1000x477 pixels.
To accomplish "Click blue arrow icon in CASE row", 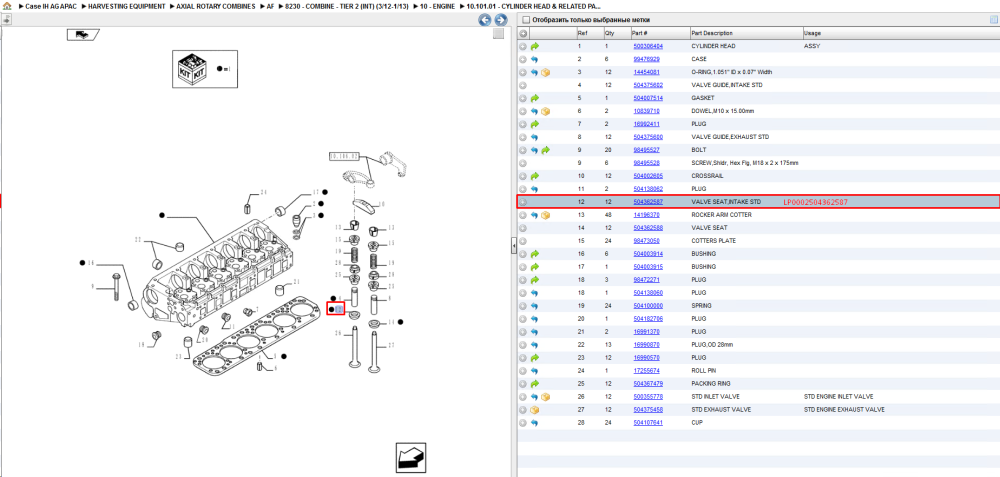I will 535,59.
